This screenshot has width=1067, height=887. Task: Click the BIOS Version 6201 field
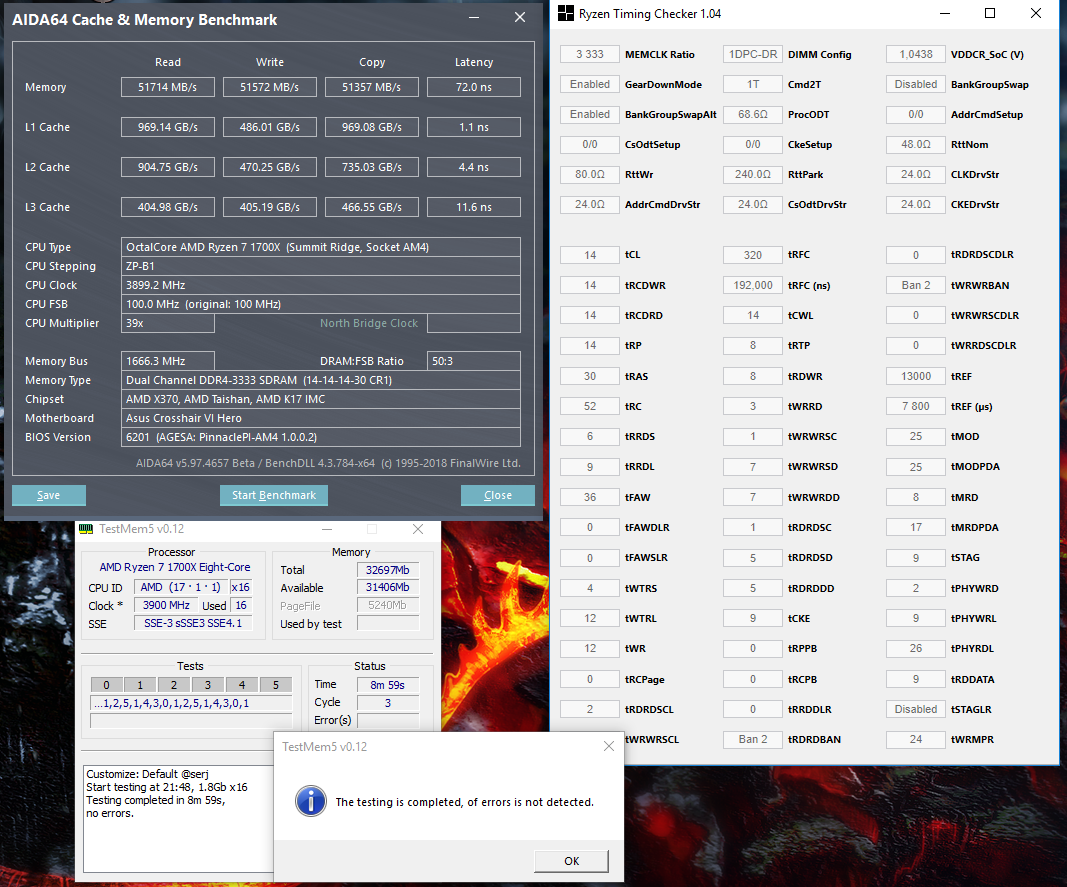[321, 437]
